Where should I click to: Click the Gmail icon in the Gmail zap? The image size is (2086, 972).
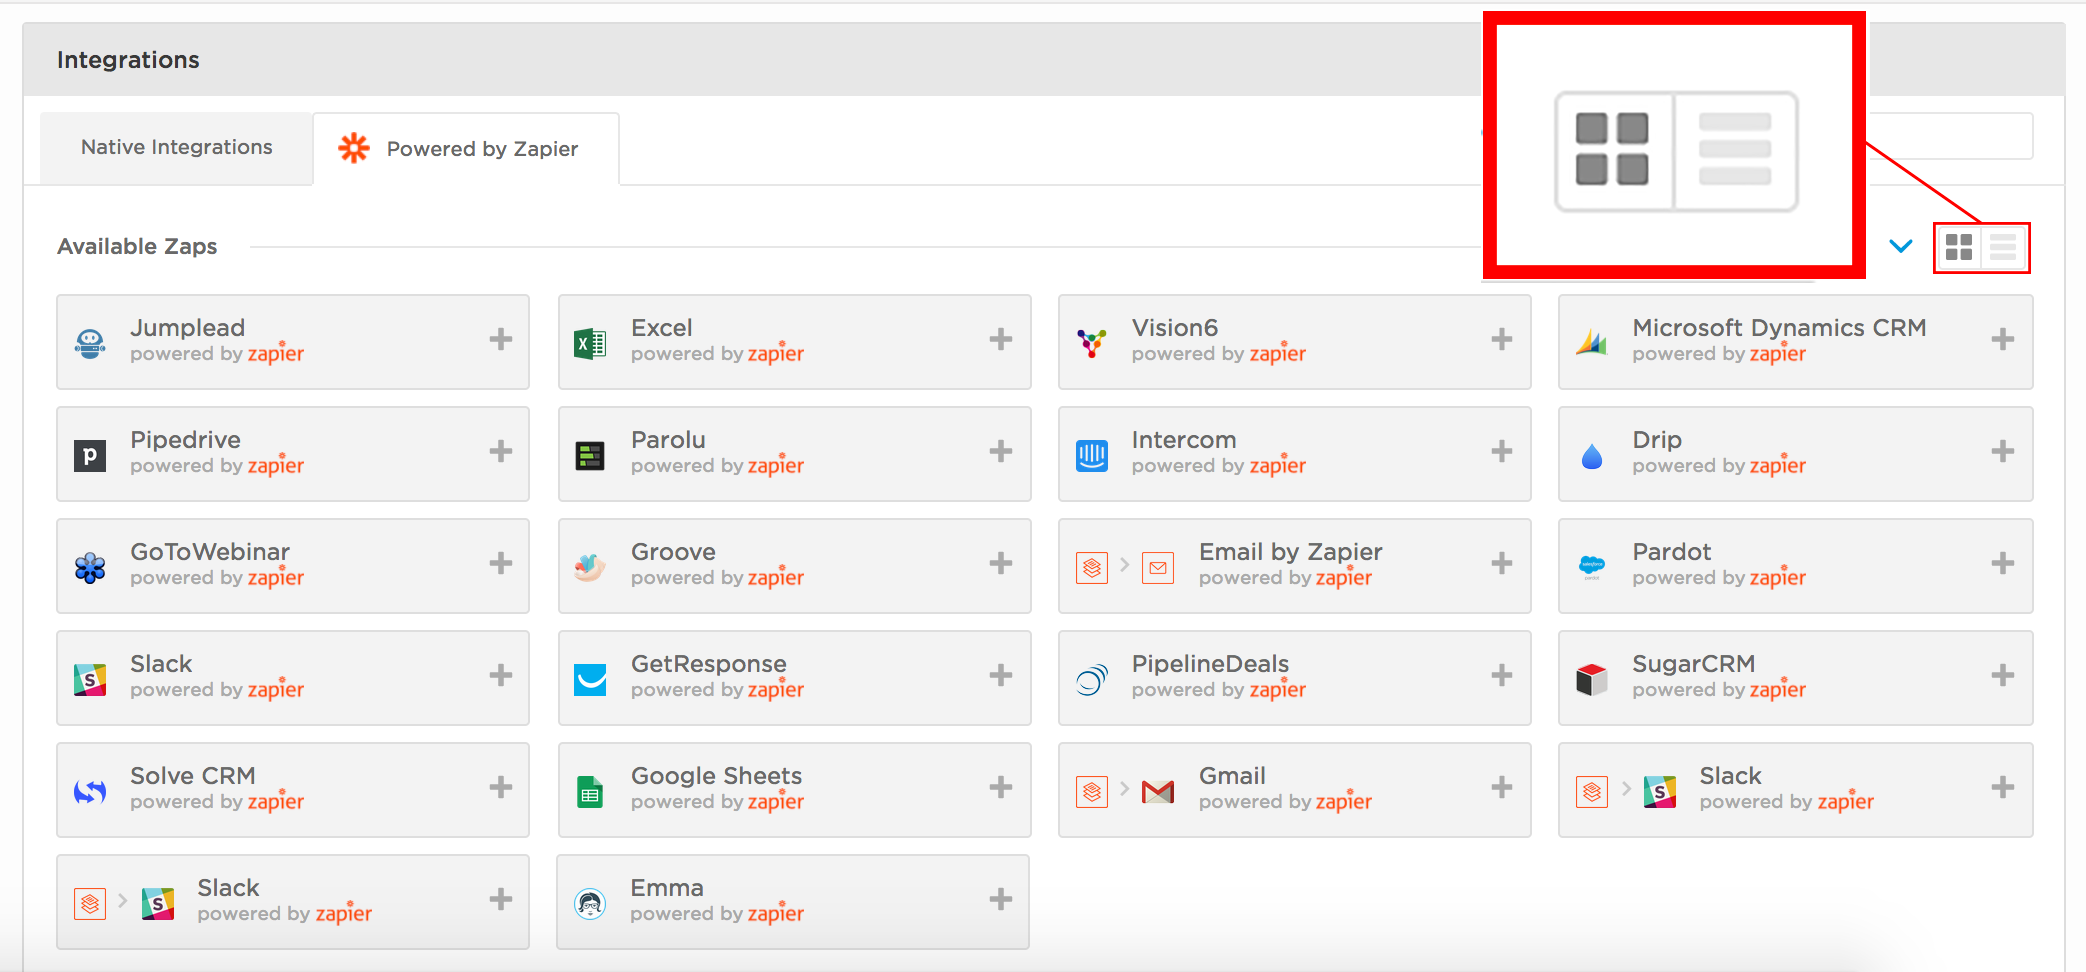point(1158,789)
